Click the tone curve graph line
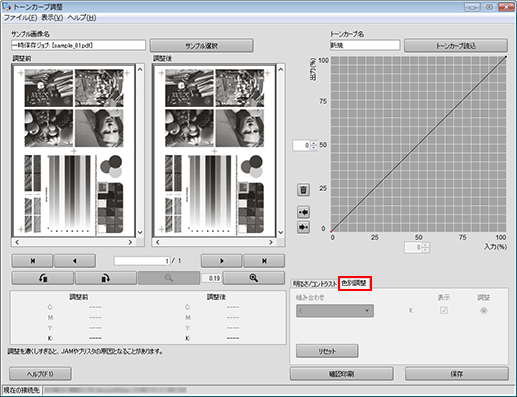This screenshot has height=397, width=517. (x=419, y=144)
